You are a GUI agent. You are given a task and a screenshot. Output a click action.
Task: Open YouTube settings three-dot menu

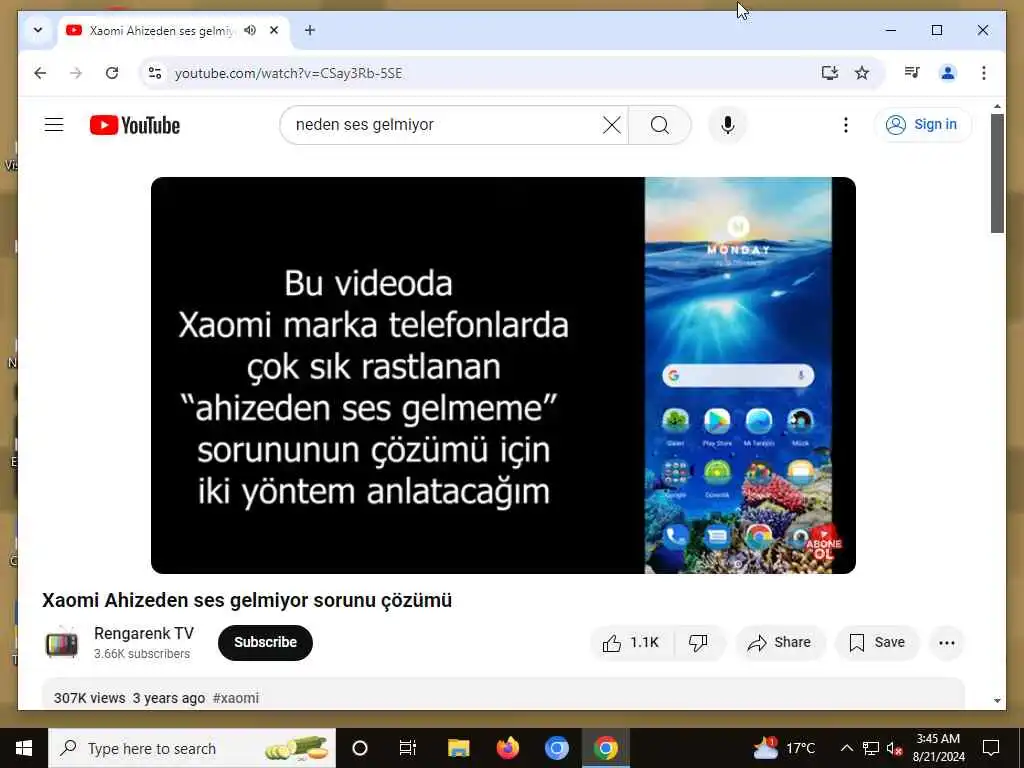[846, 125]
